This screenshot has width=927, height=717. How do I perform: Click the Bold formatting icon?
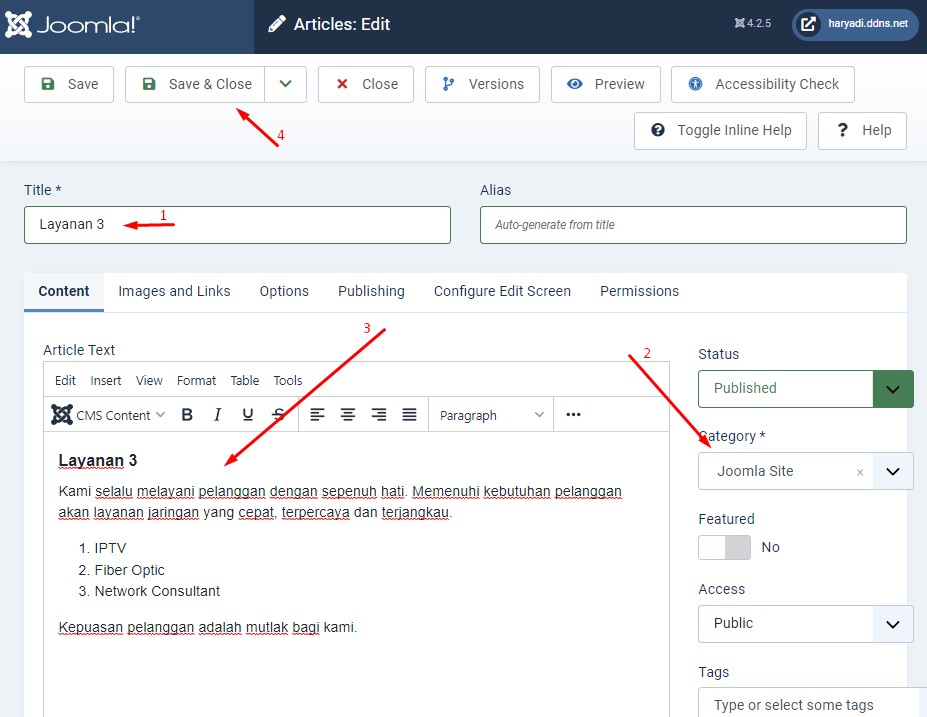pos(187,415)
